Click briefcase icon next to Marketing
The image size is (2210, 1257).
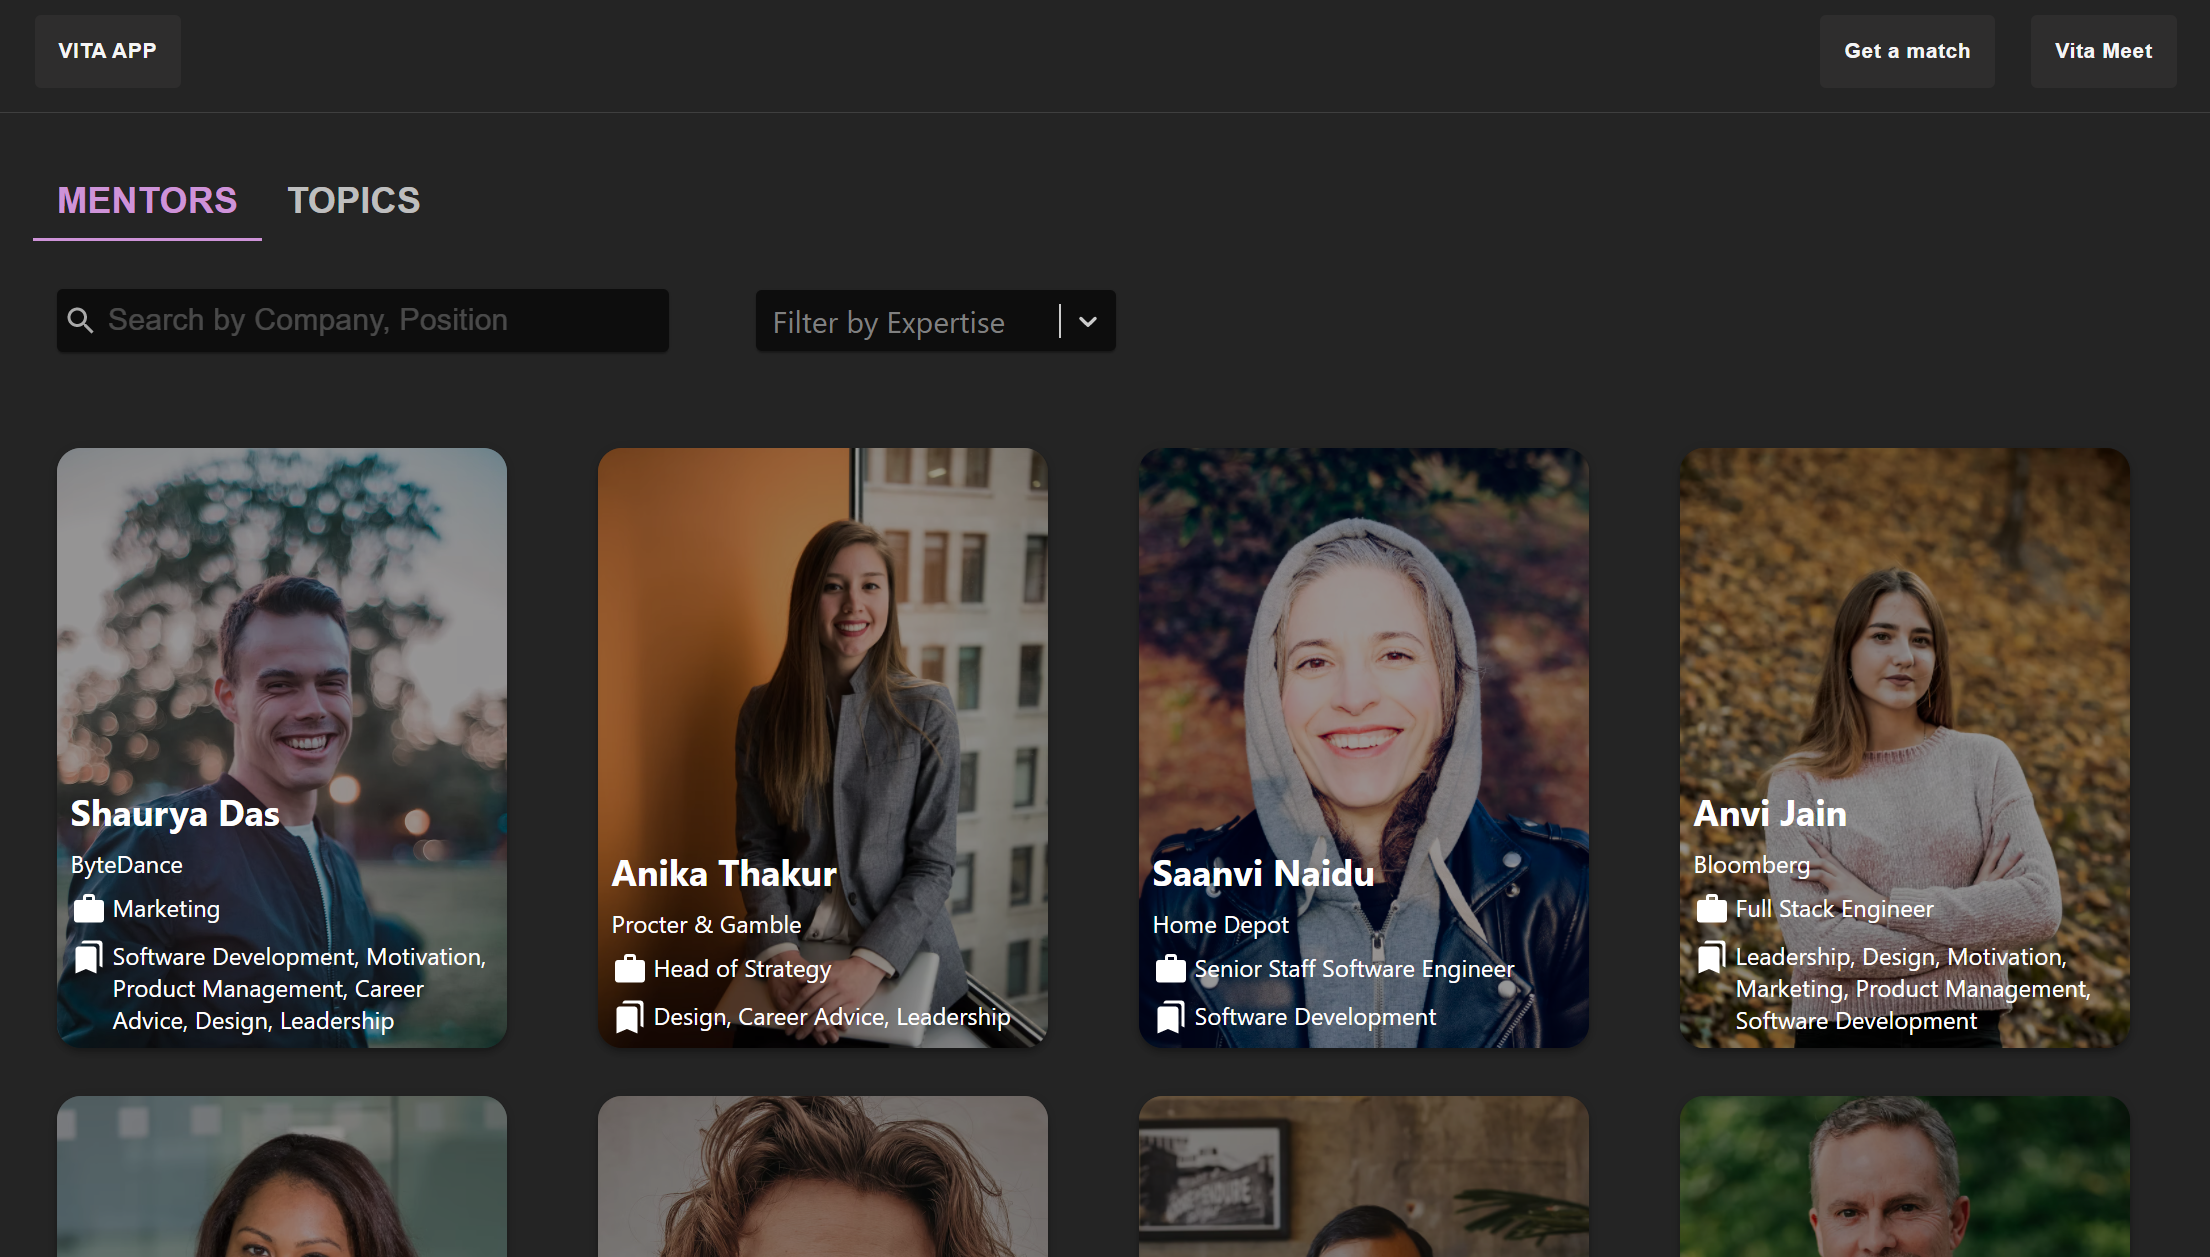click(x=88, y=909)
